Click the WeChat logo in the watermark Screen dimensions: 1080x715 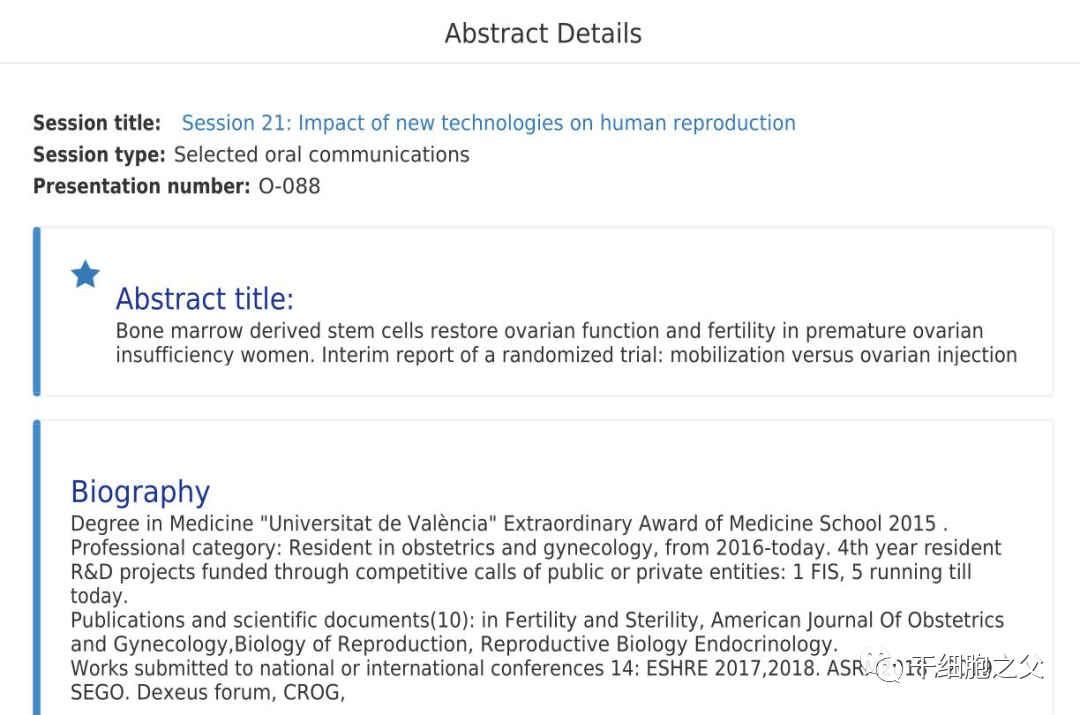(882, 665)
